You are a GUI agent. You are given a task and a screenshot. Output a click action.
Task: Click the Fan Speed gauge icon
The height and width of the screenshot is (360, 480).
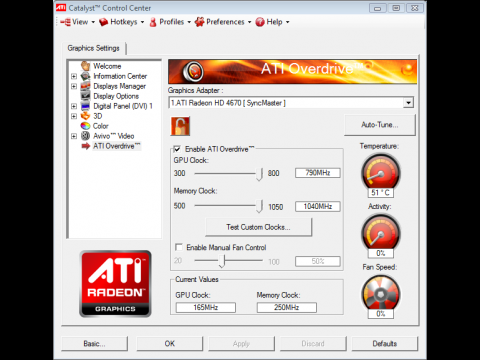(x=381, y=293)
